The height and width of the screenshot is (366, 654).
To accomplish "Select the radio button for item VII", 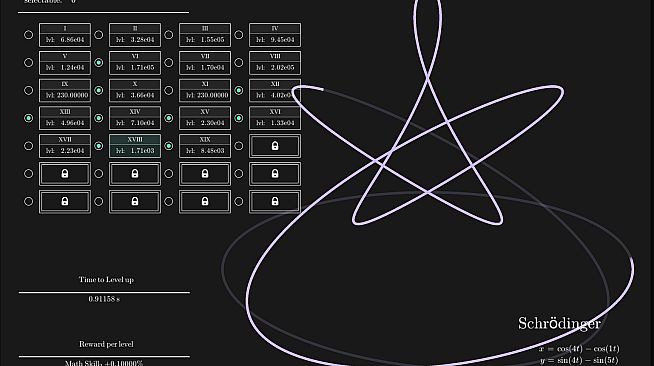I will pyautogui.click(x=169, y=63).
